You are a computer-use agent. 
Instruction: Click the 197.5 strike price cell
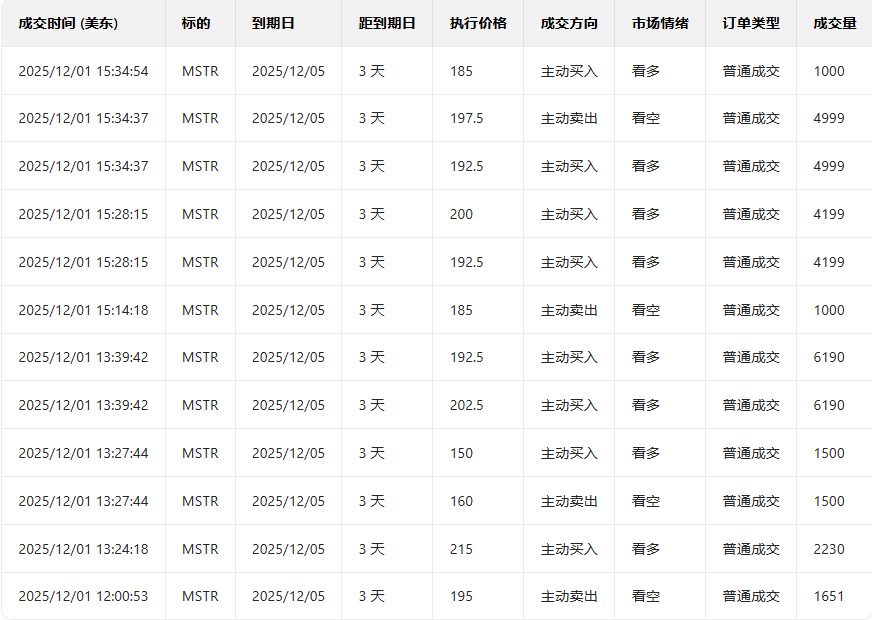point(466,118)
